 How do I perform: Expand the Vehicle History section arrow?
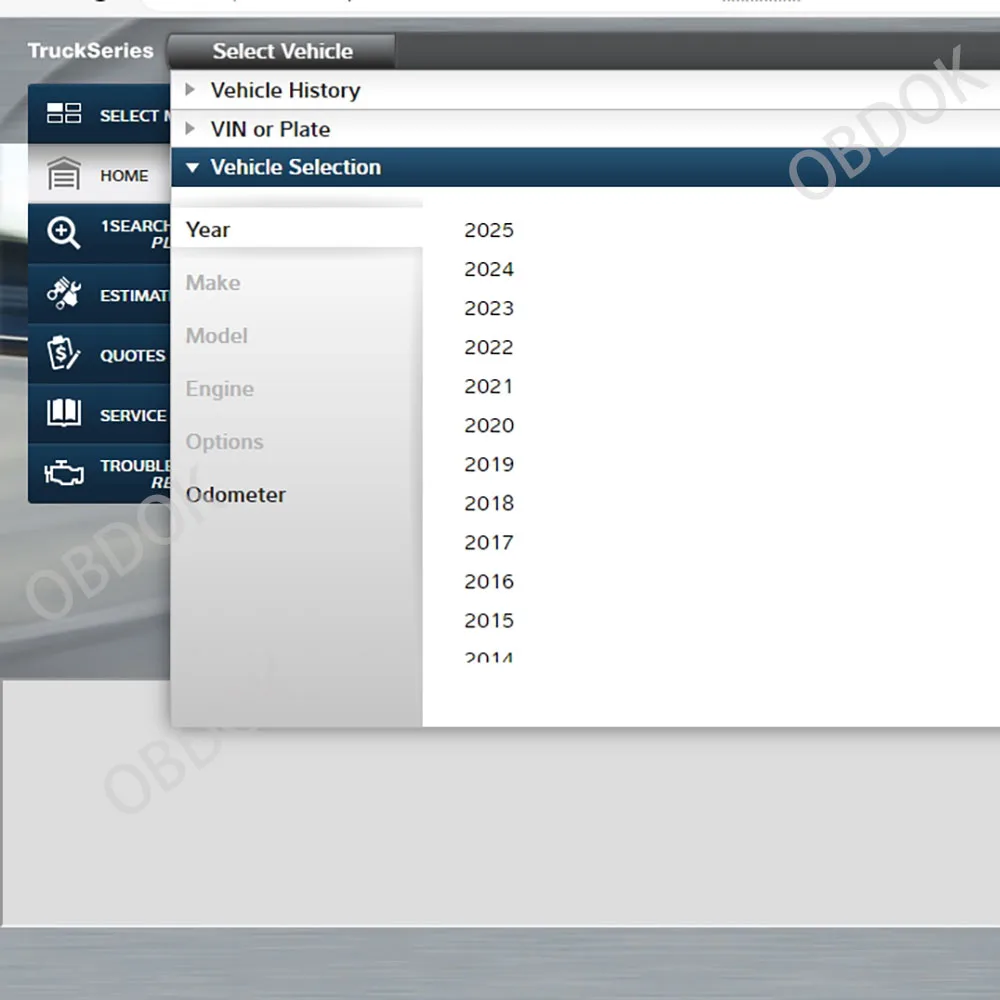pos(189,90)
